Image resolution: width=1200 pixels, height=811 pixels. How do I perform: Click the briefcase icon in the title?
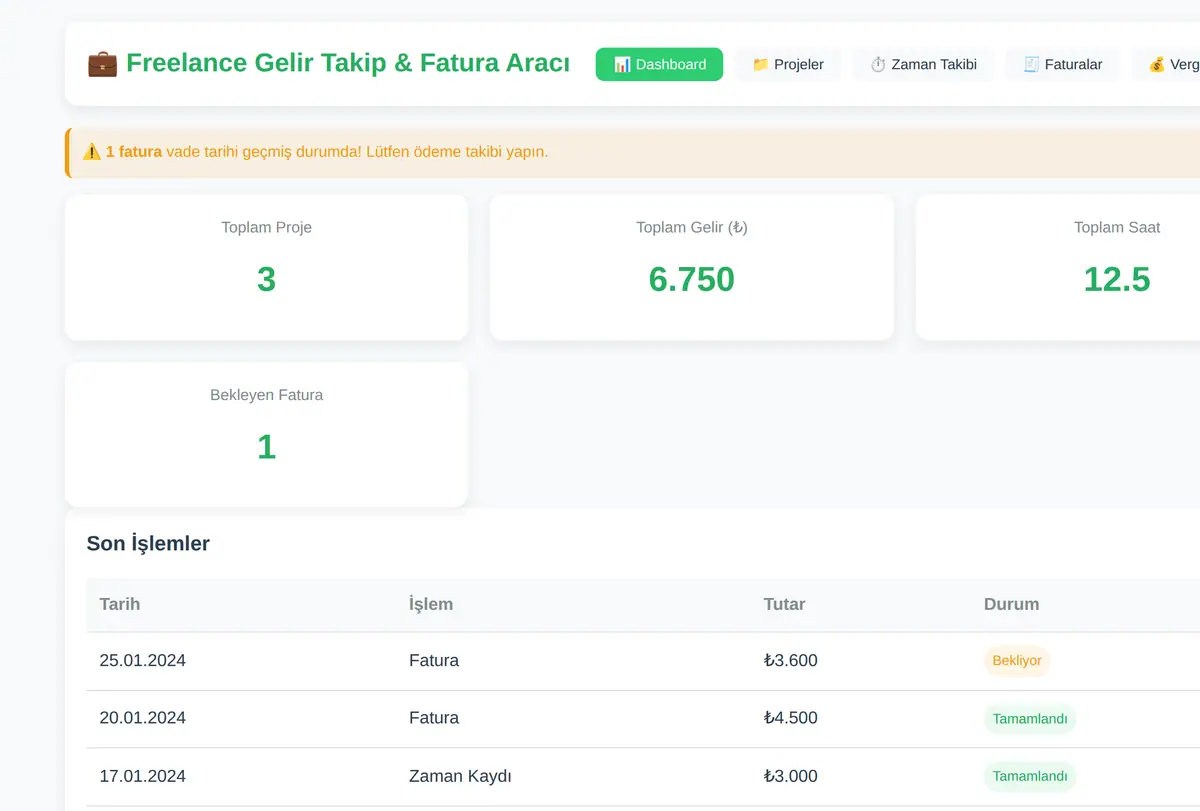click(x=102, y=64)
